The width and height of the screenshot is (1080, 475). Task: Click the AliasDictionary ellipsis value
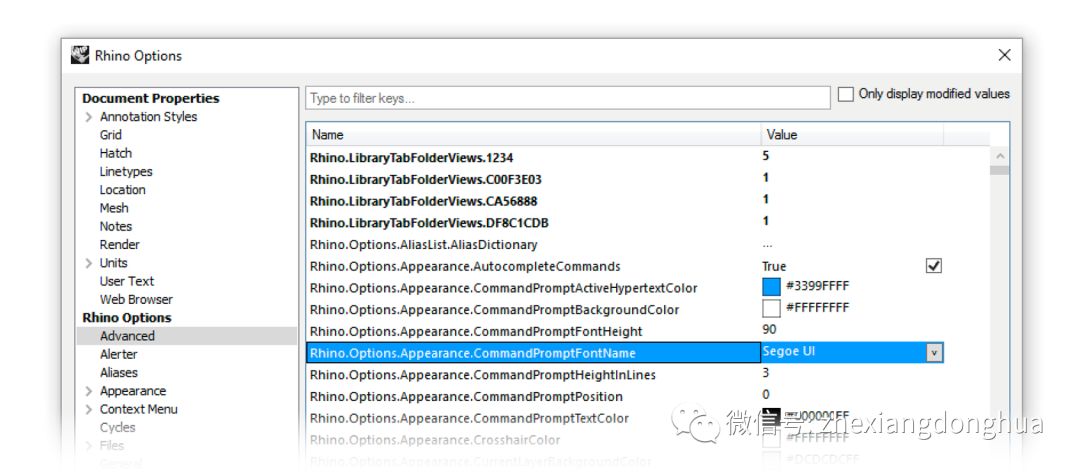coord(767,246)
